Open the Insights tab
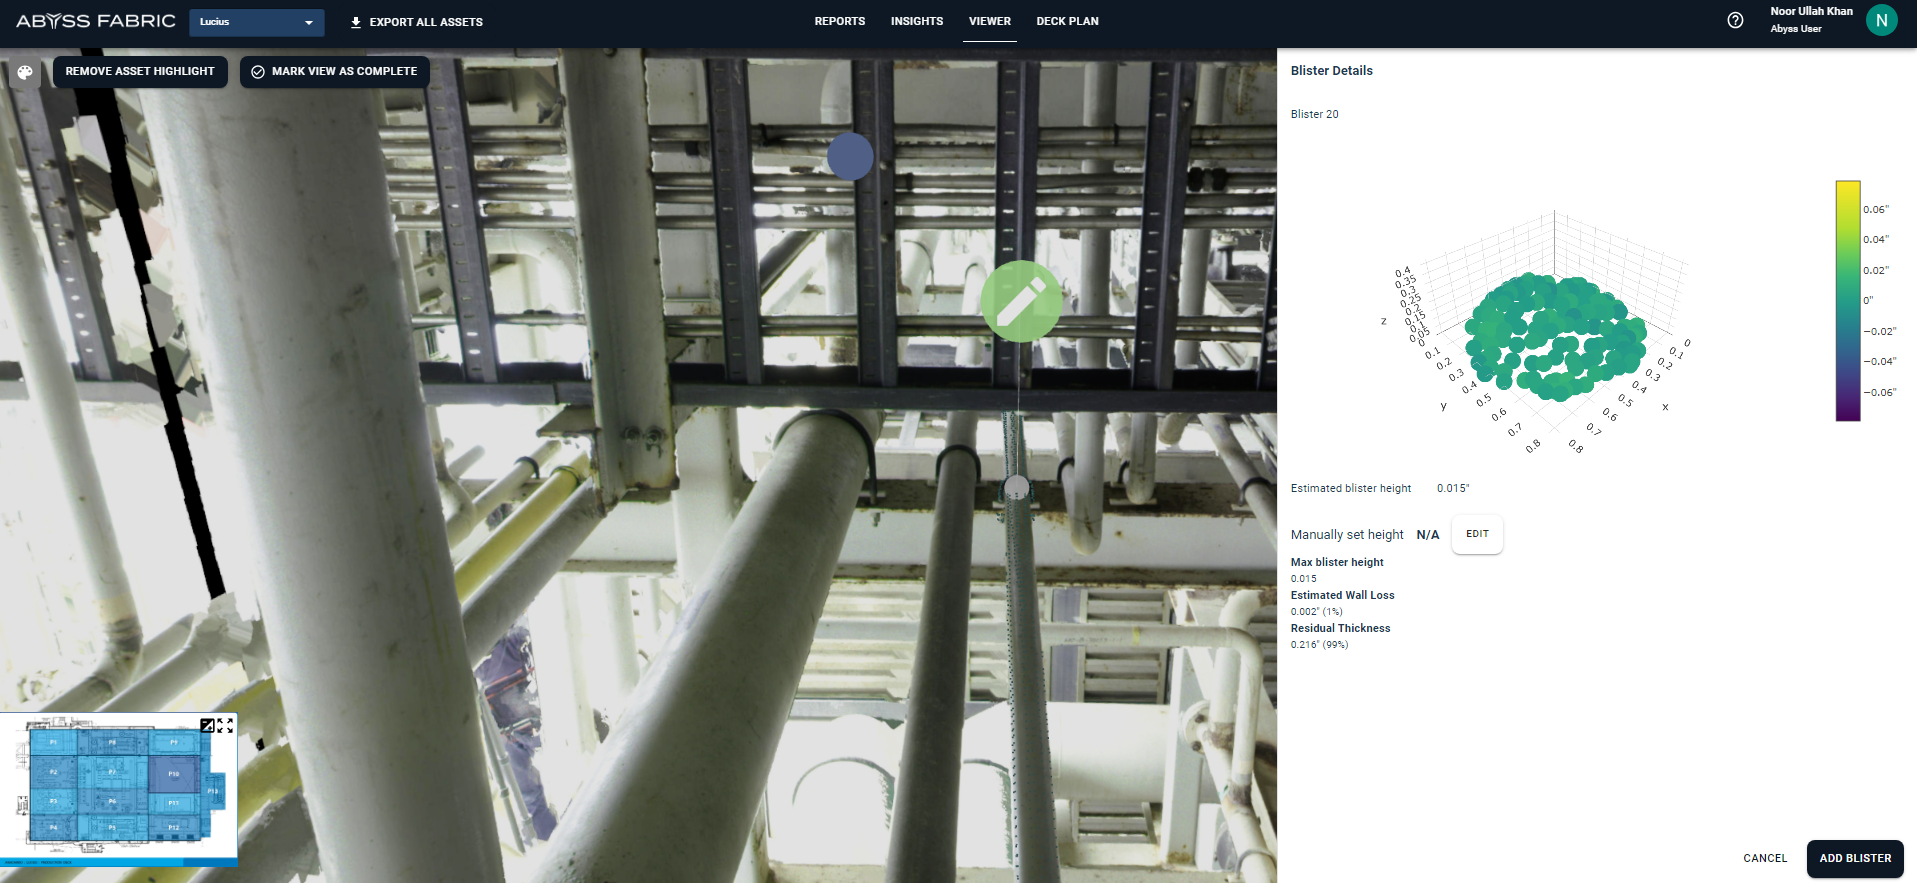Viewport: 1917px width, 883px height. click(x=916, y=21)
